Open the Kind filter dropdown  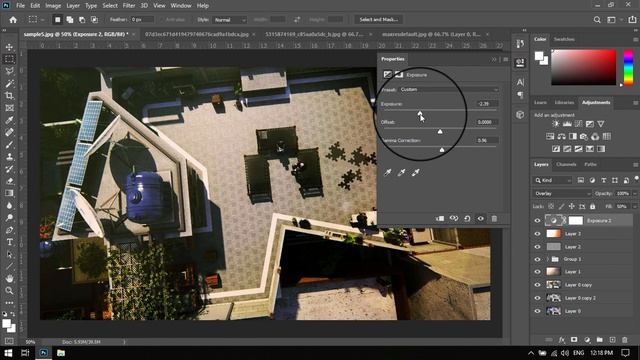coord(553,180)
